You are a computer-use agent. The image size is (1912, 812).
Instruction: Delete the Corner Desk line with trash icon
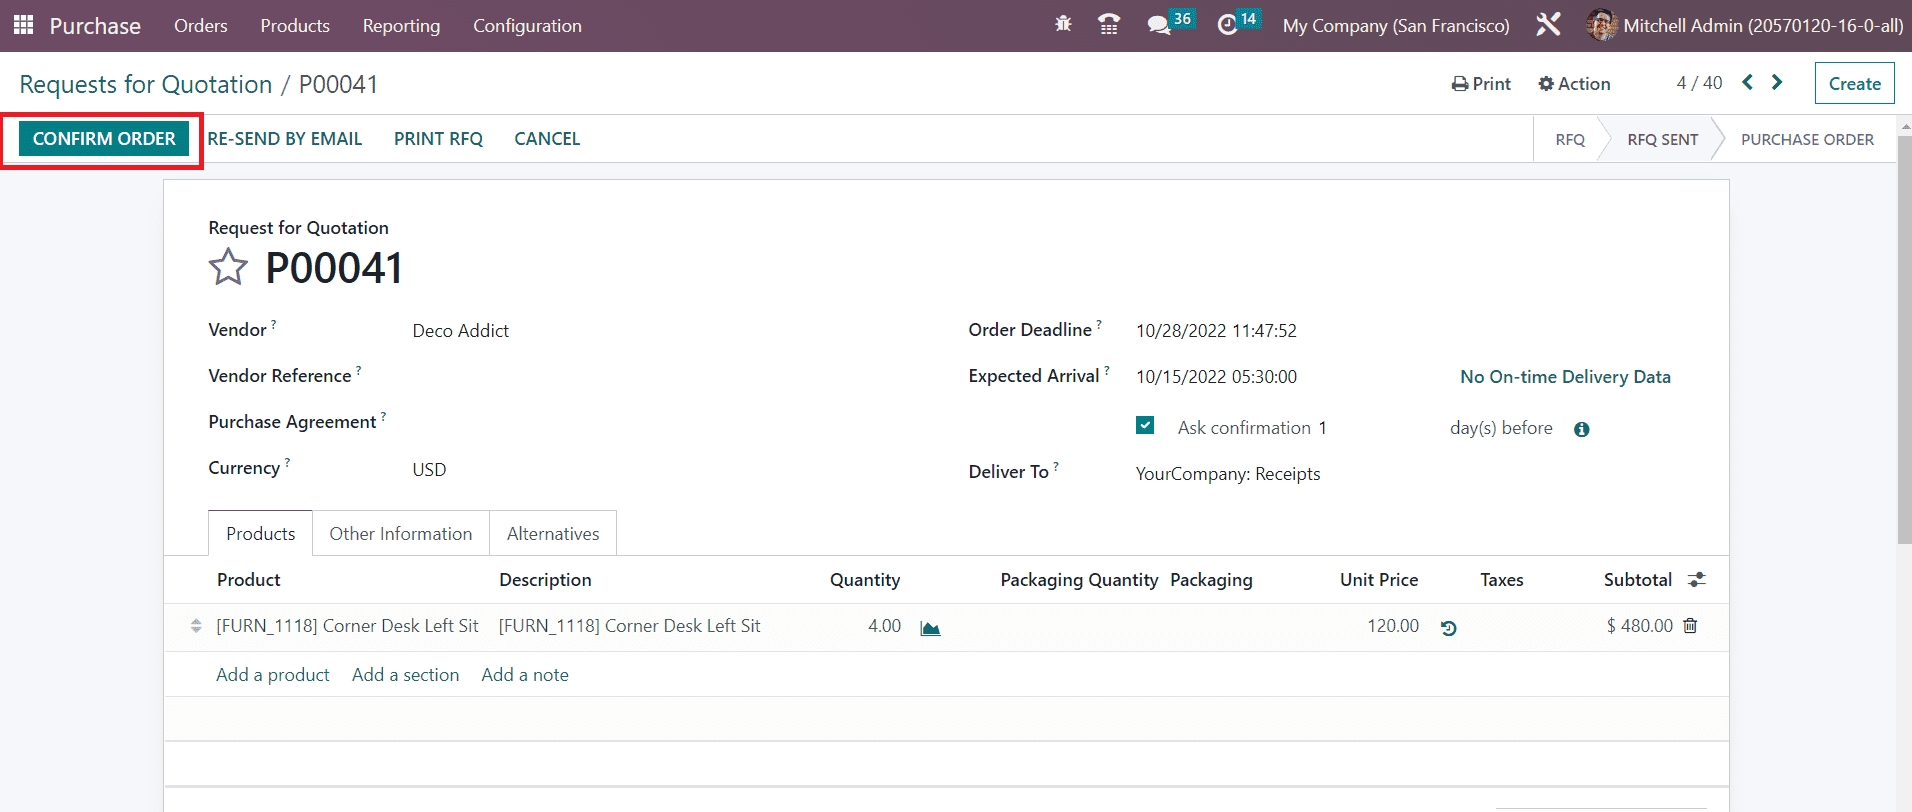pyautogui.click(x=1690, y=626)
